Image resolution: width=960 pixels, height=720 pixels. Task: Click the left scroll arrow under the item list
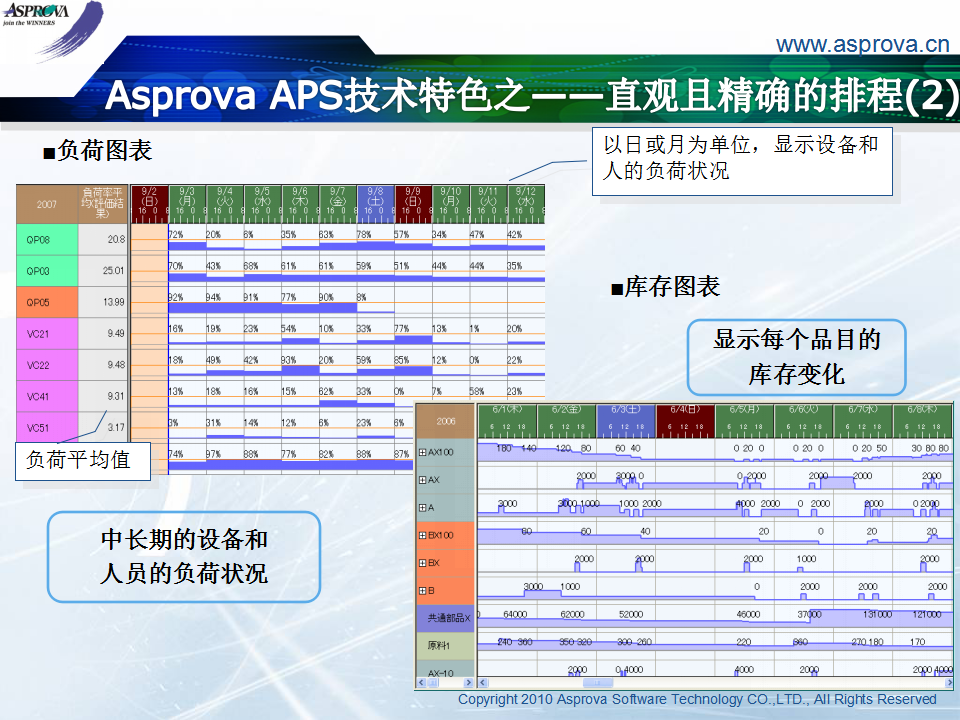[x=421, y=682]
